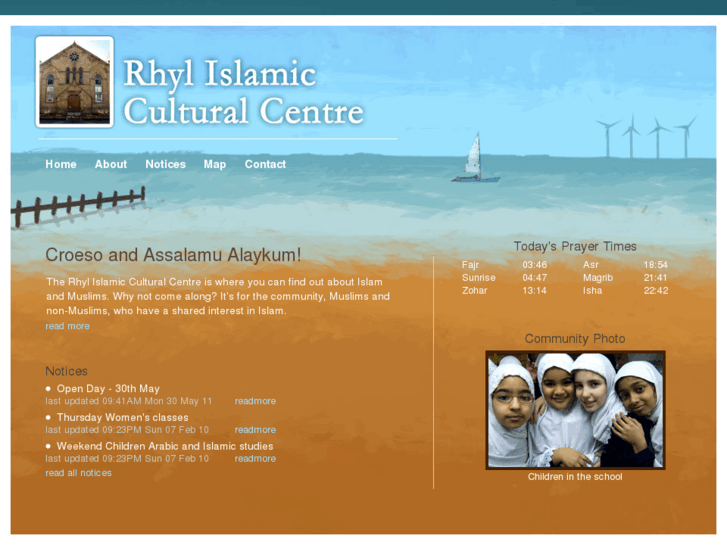Select the Isha time 22:42
This screenshot has height=545, width=727.
click(656, 291)
